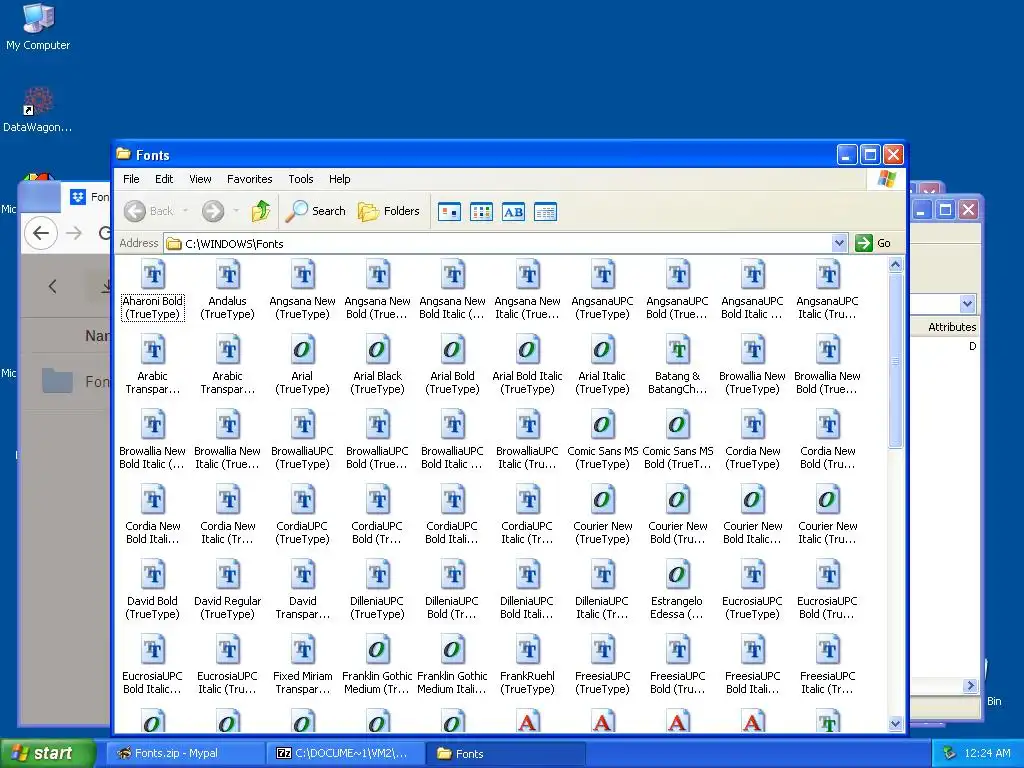
Task: Toggle the Folders pane
Action: [x=389, y=211]
